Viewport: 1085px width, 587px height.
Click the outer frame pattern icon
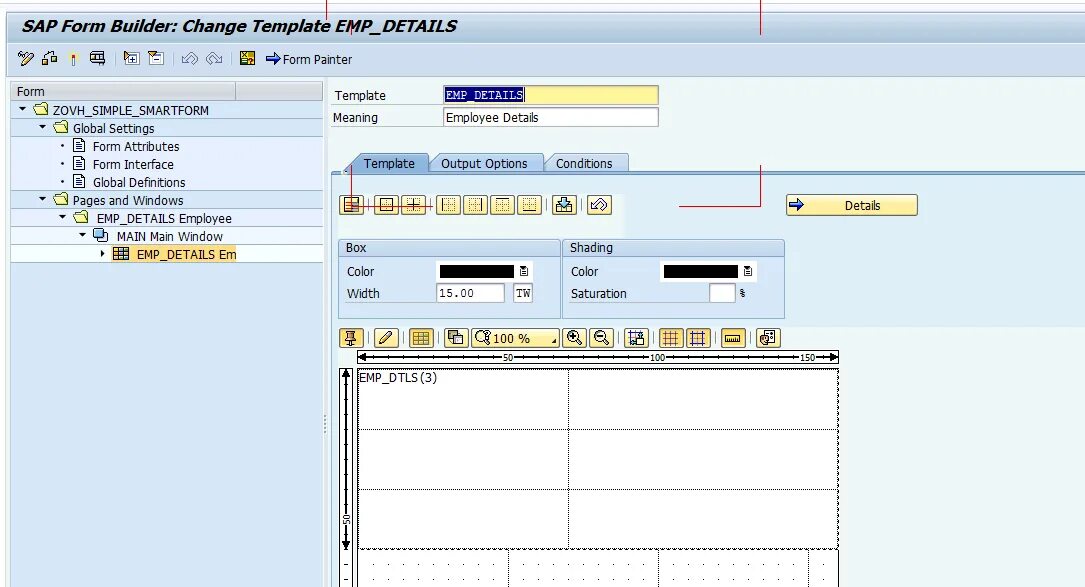point(386,205)
